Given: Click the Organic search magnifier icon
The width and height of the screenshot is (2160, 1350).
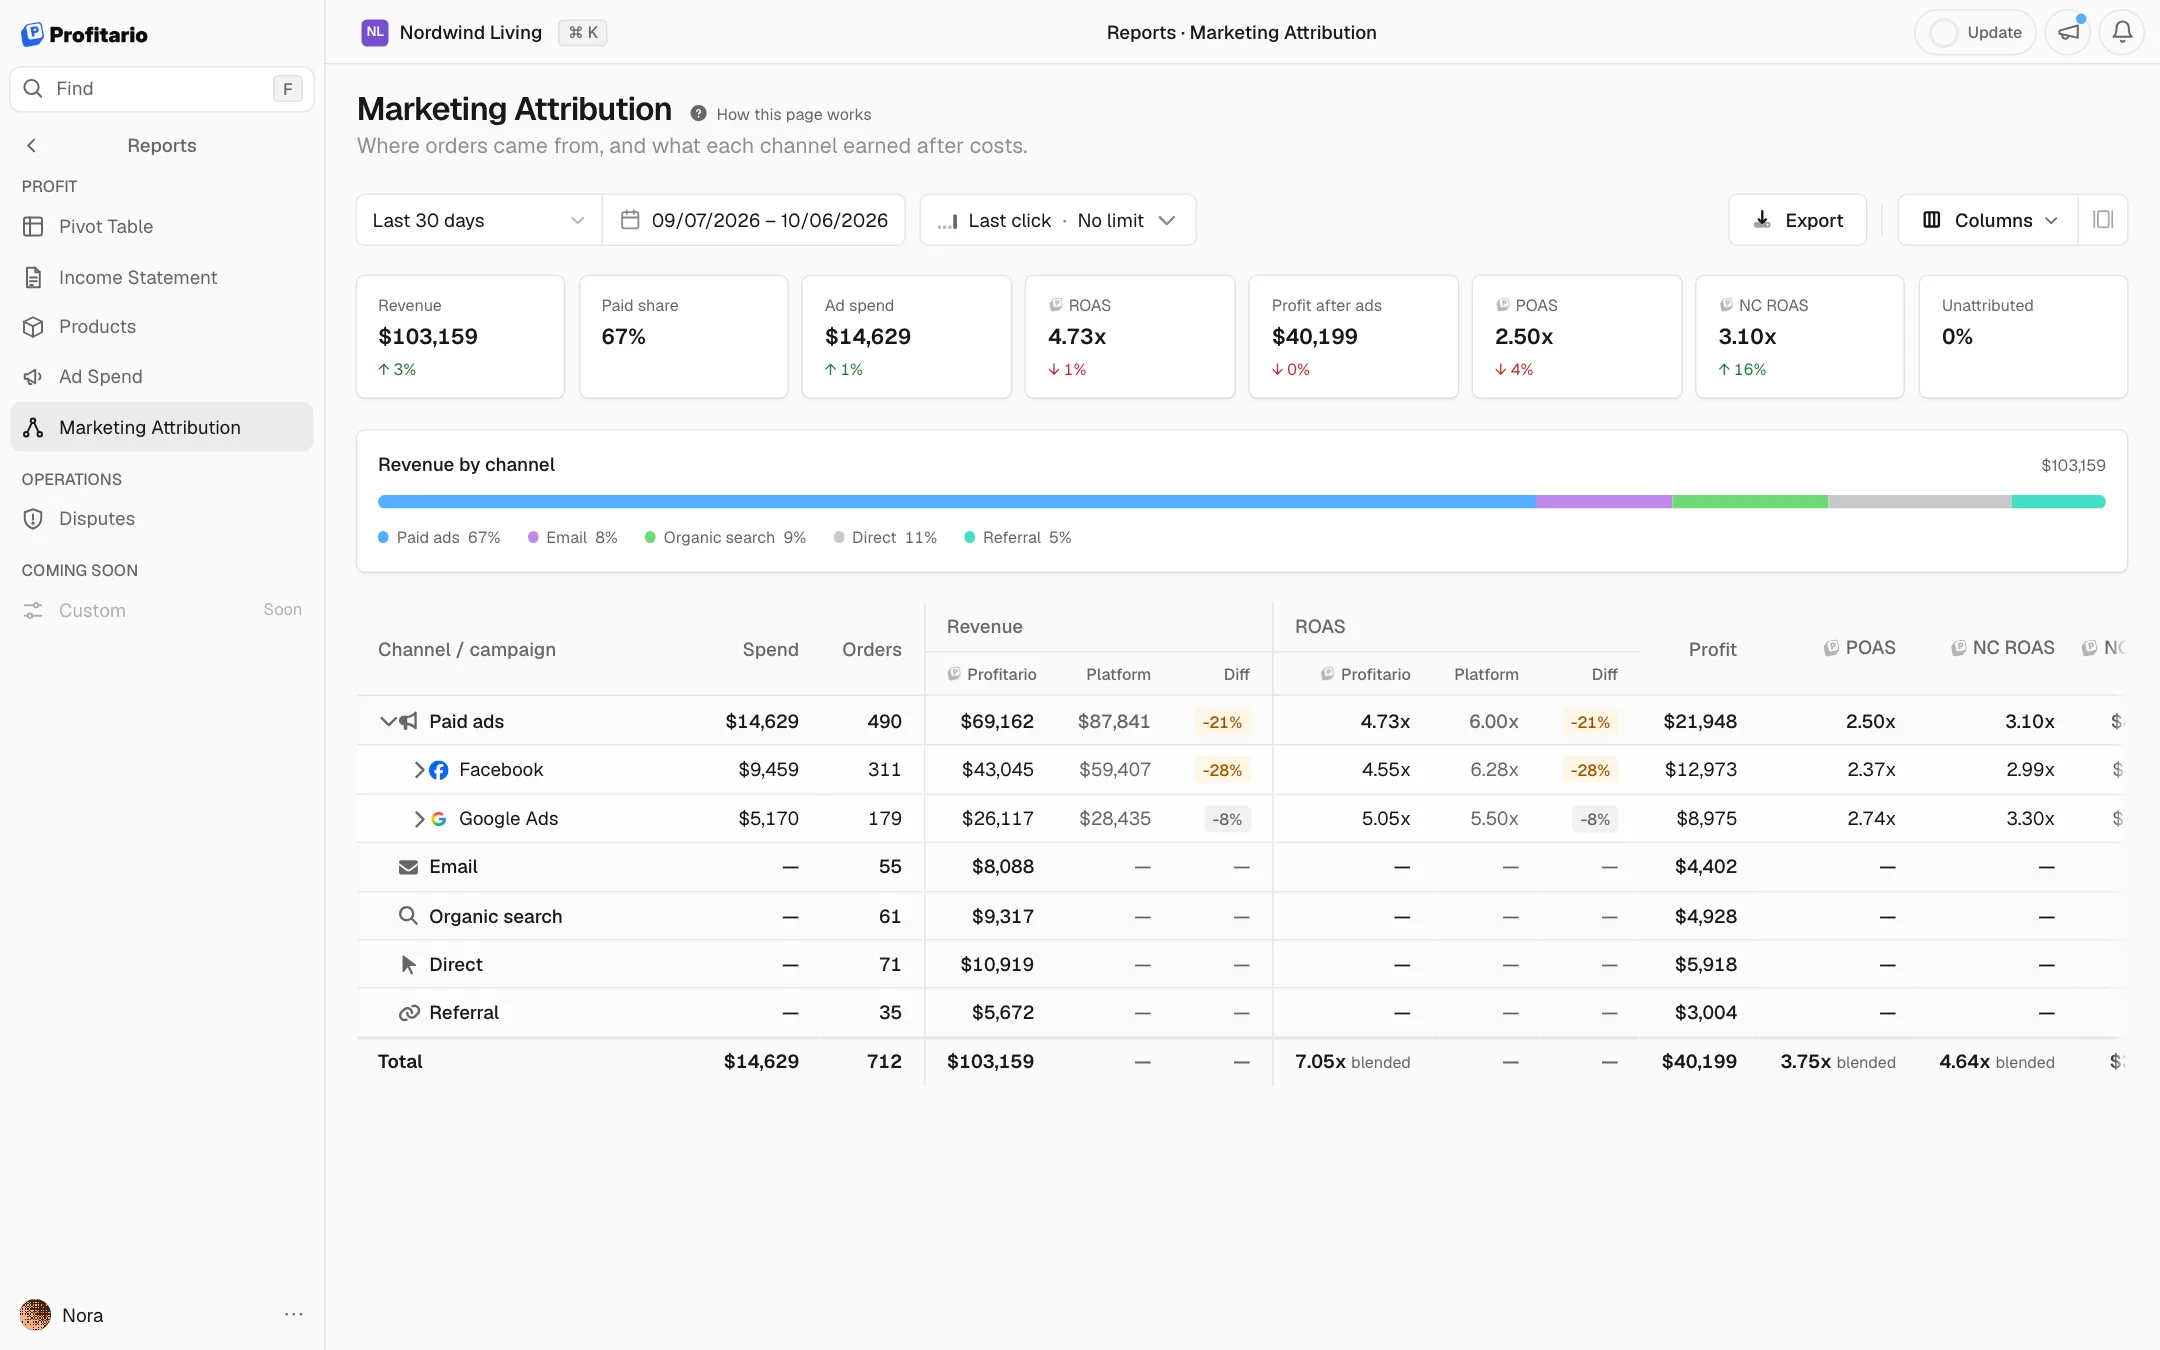Looking at the screenshot, I should tap(408, 916).
